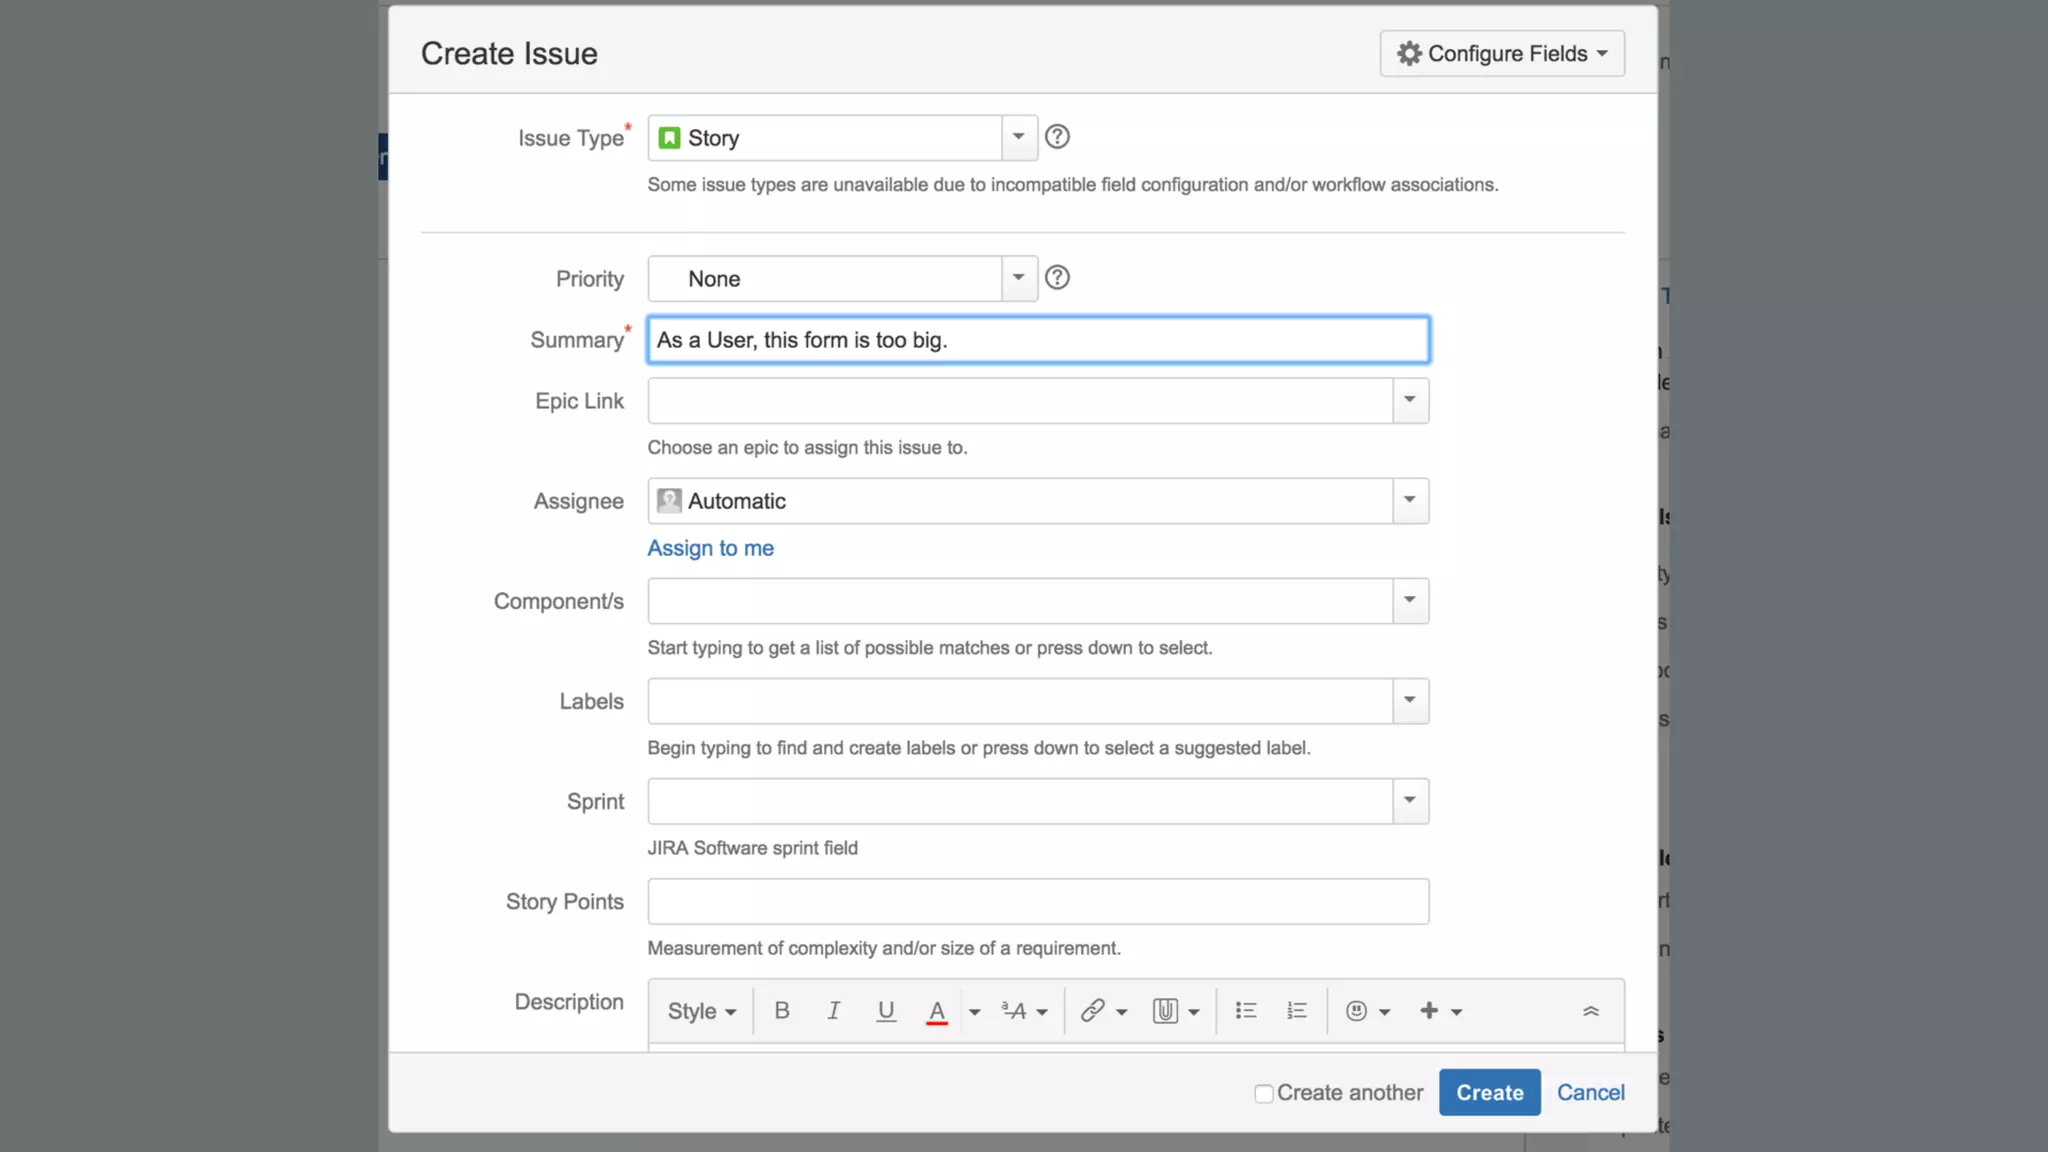
Task: Insert a numbered list in Description
Action: click(1297, 1011)
